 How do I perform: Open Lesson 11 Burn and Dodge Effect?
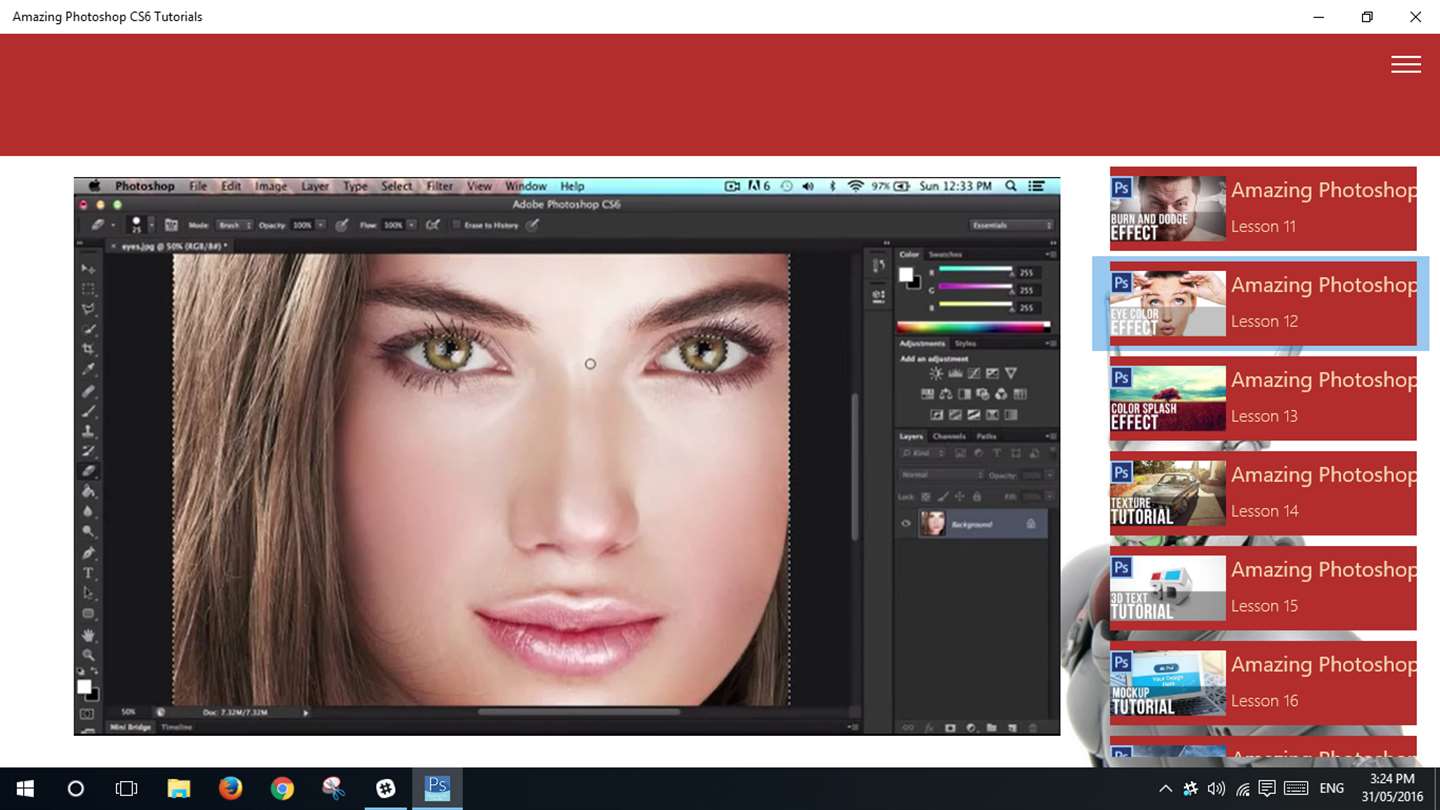click(1263, 208)
